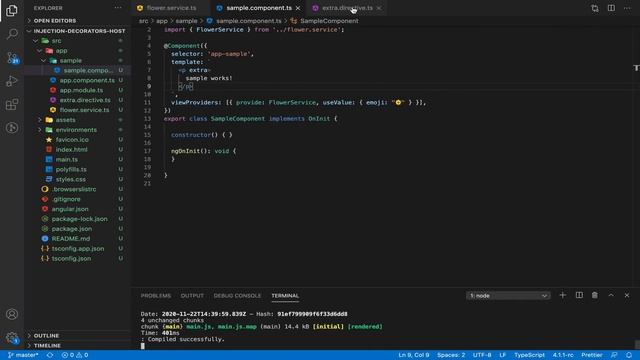
Task: Open angular.json file
Action: [70, 209]
